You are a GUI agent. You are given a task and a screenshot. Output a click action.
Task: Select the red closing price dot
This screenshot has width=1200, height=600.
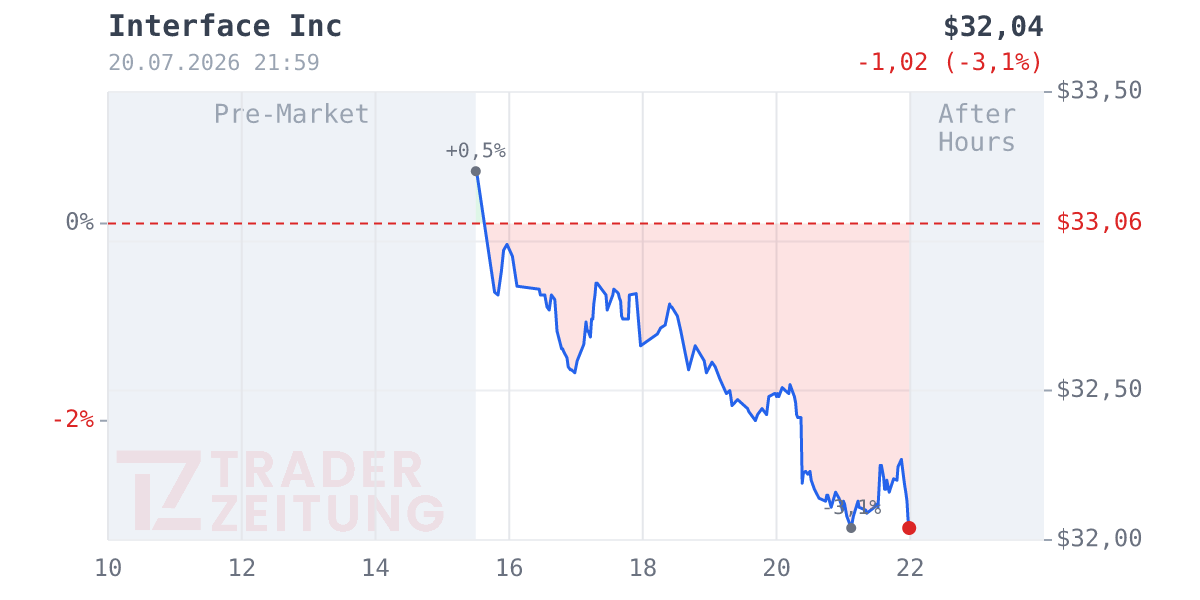(x=909, y=528)
